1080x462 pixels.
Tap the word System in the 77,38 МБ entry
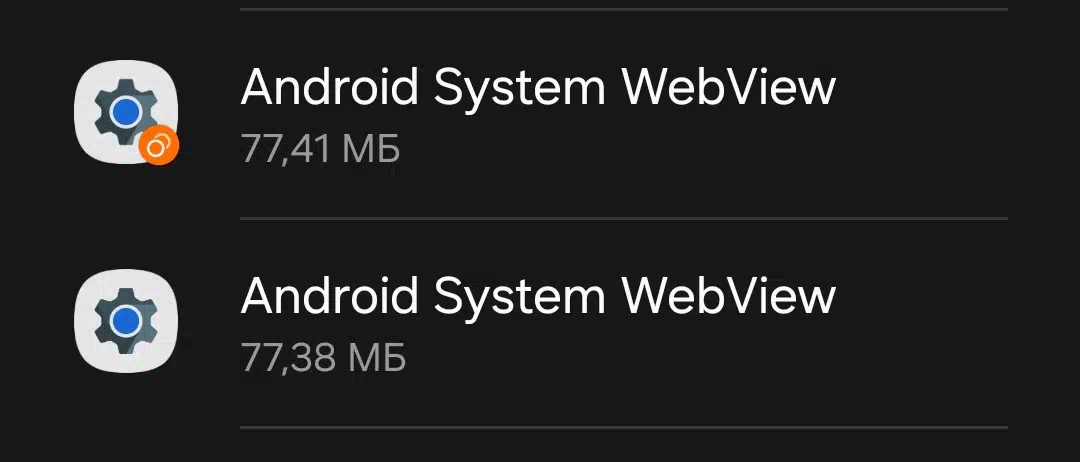[x=521, y=300]
